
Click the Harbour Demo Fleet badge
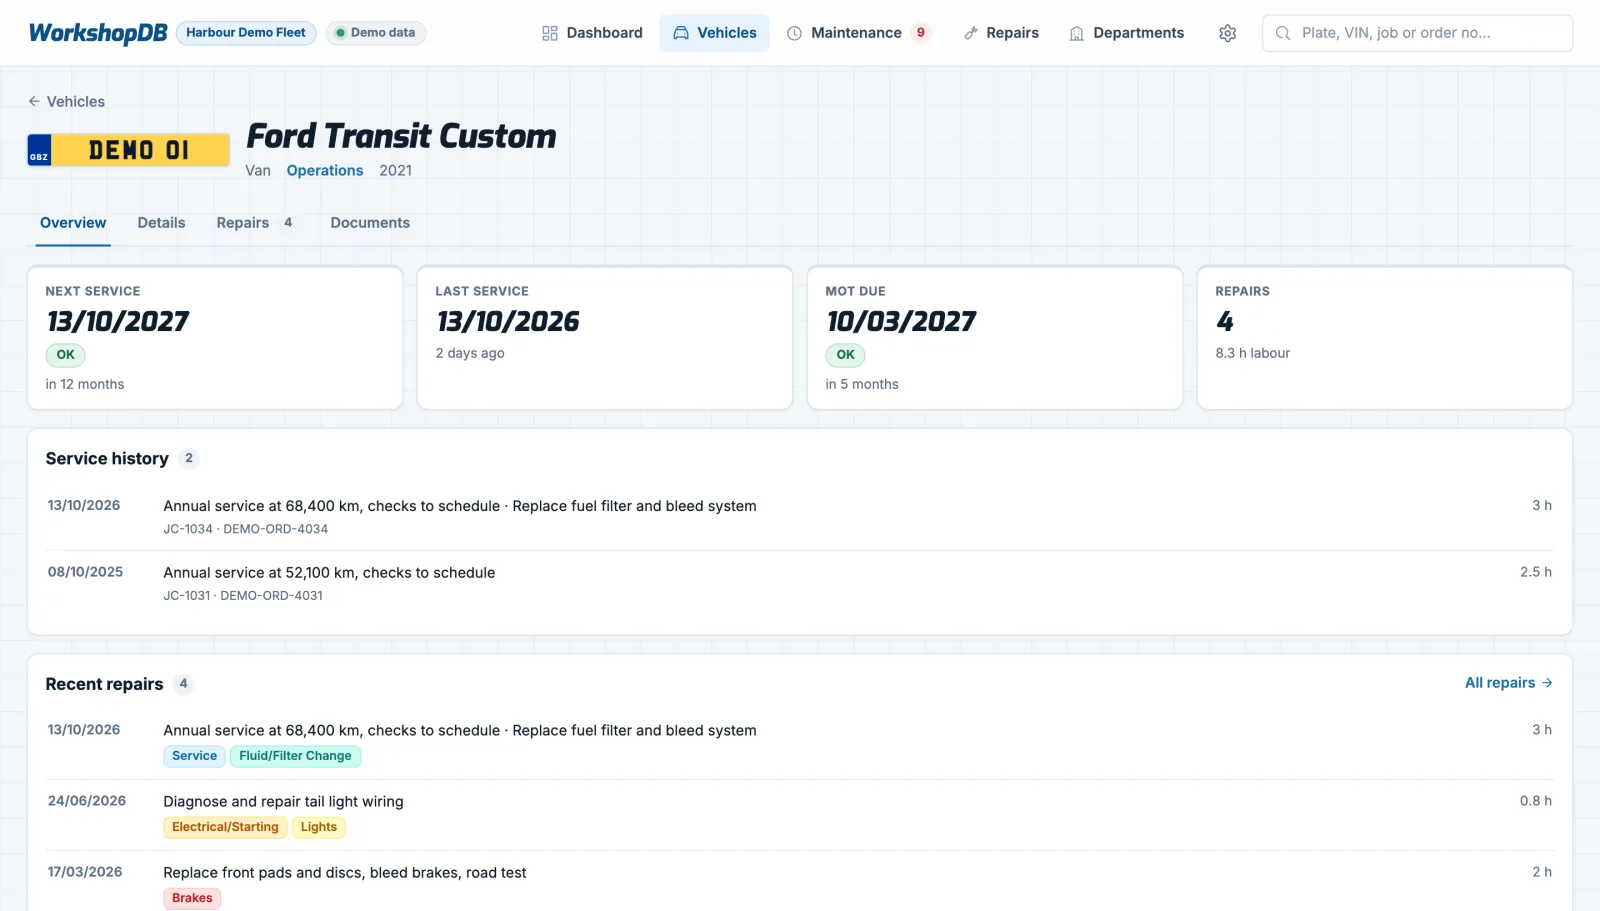pos(246,33)
